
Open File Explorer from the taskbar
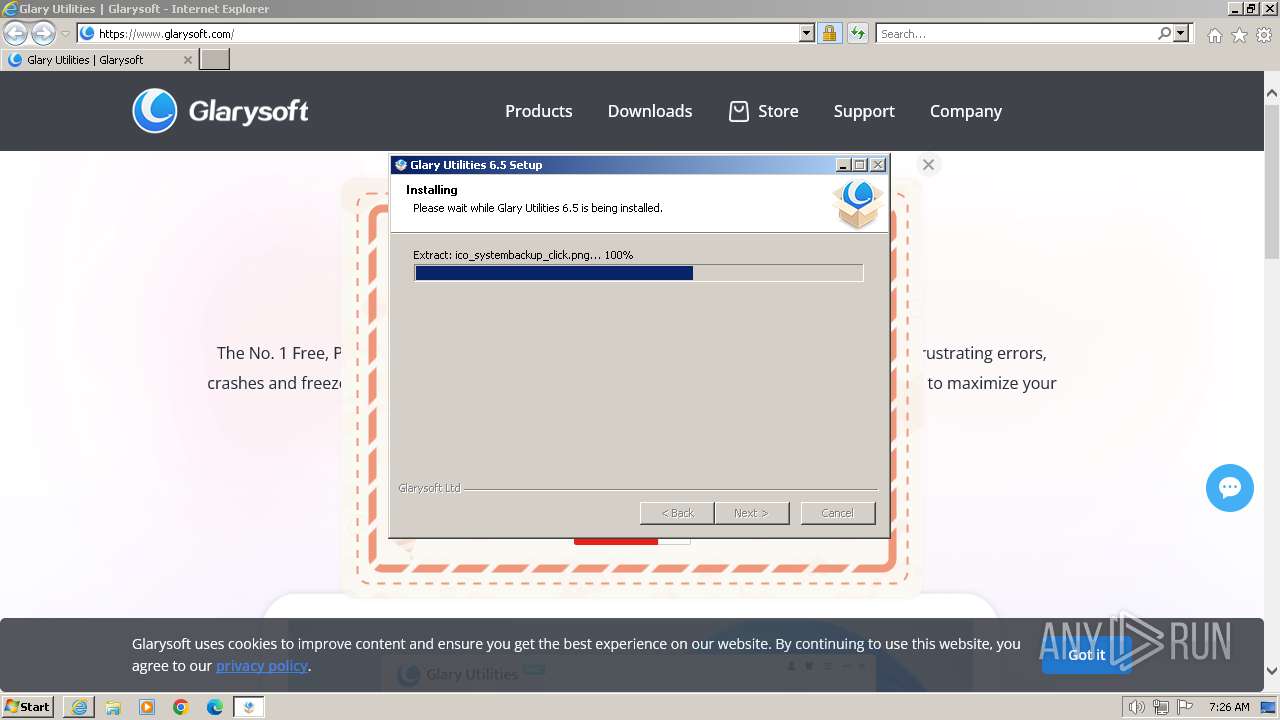click(x=113, y=707)
